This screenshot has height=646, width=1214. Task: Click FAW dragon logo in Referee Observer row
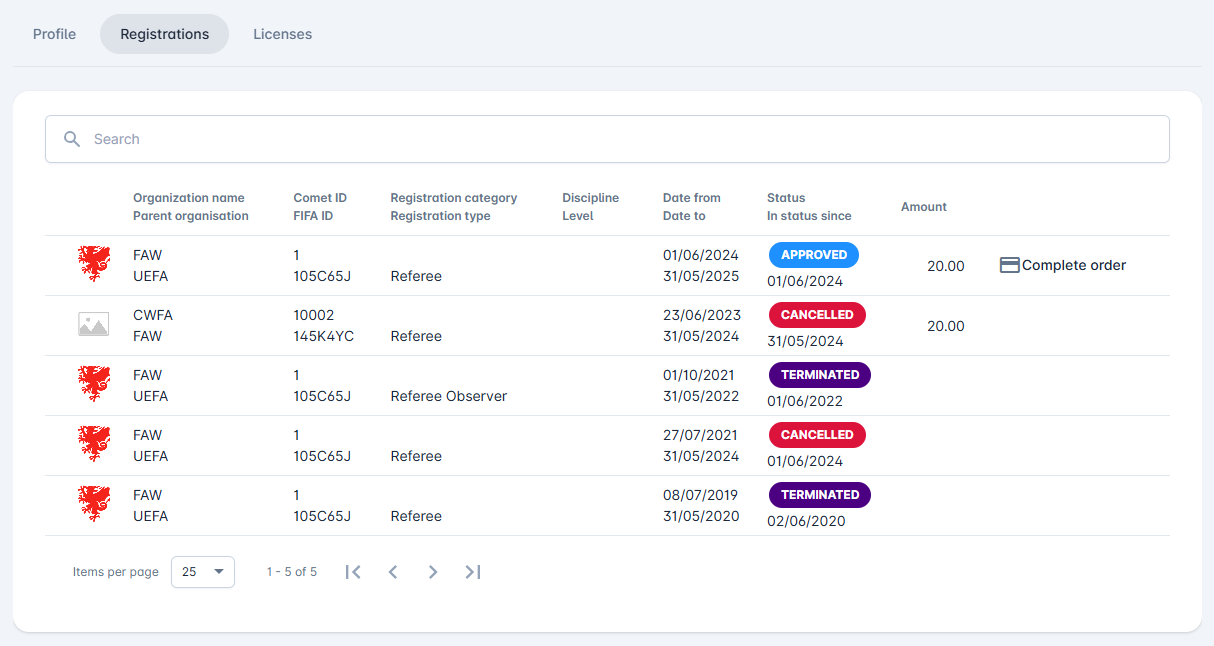pos(93,385)
